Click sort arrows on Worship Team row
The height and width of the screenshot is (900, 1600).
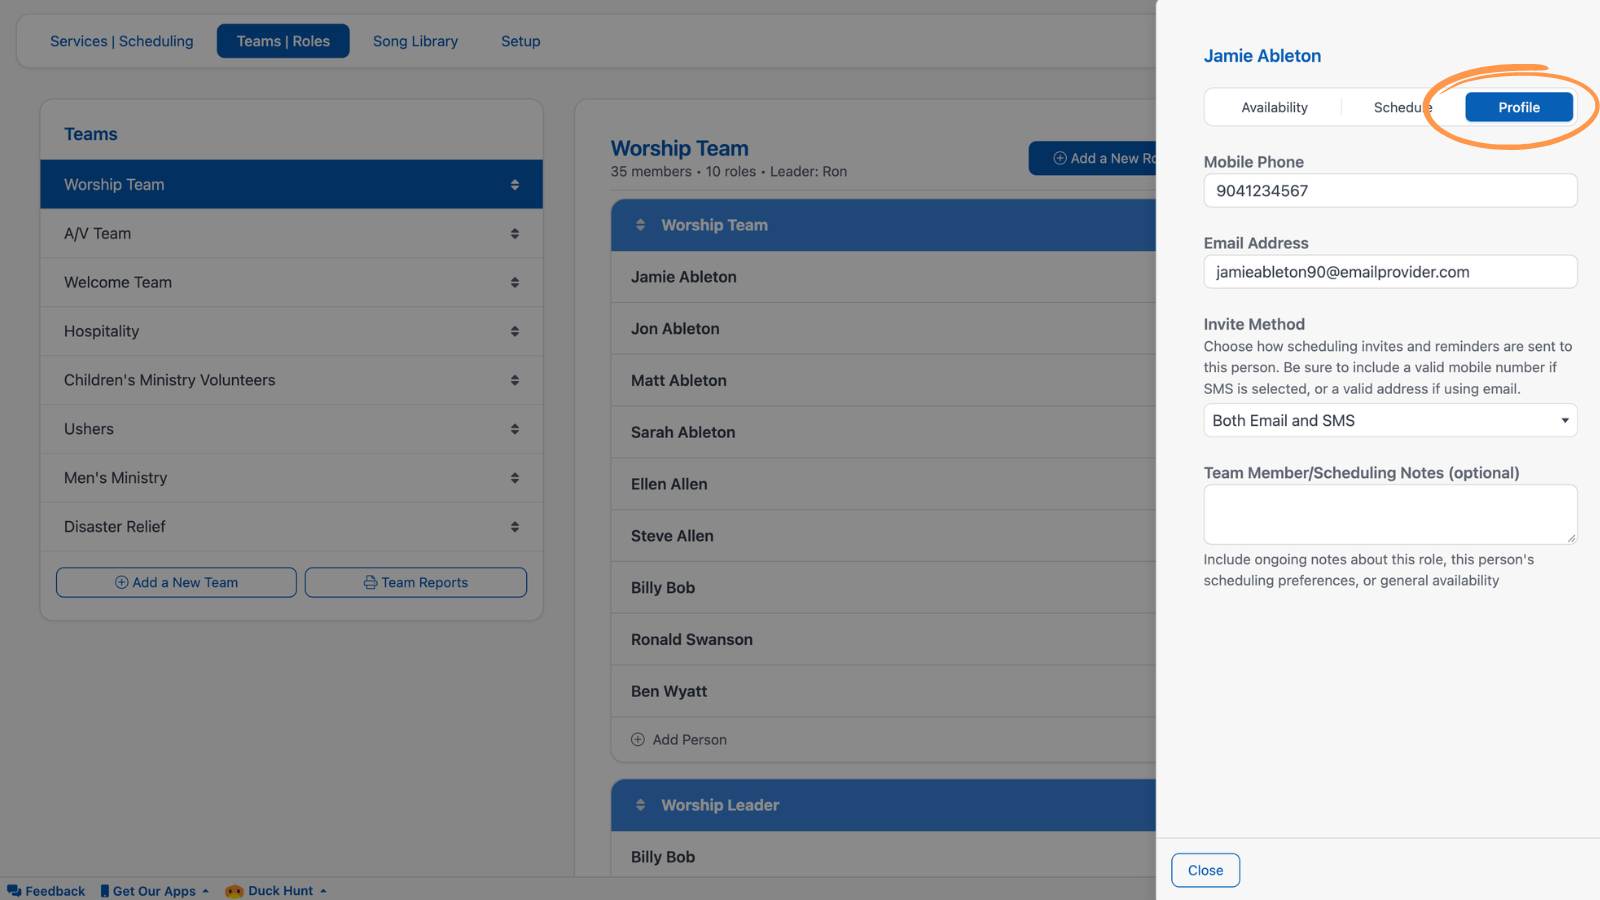514,185
